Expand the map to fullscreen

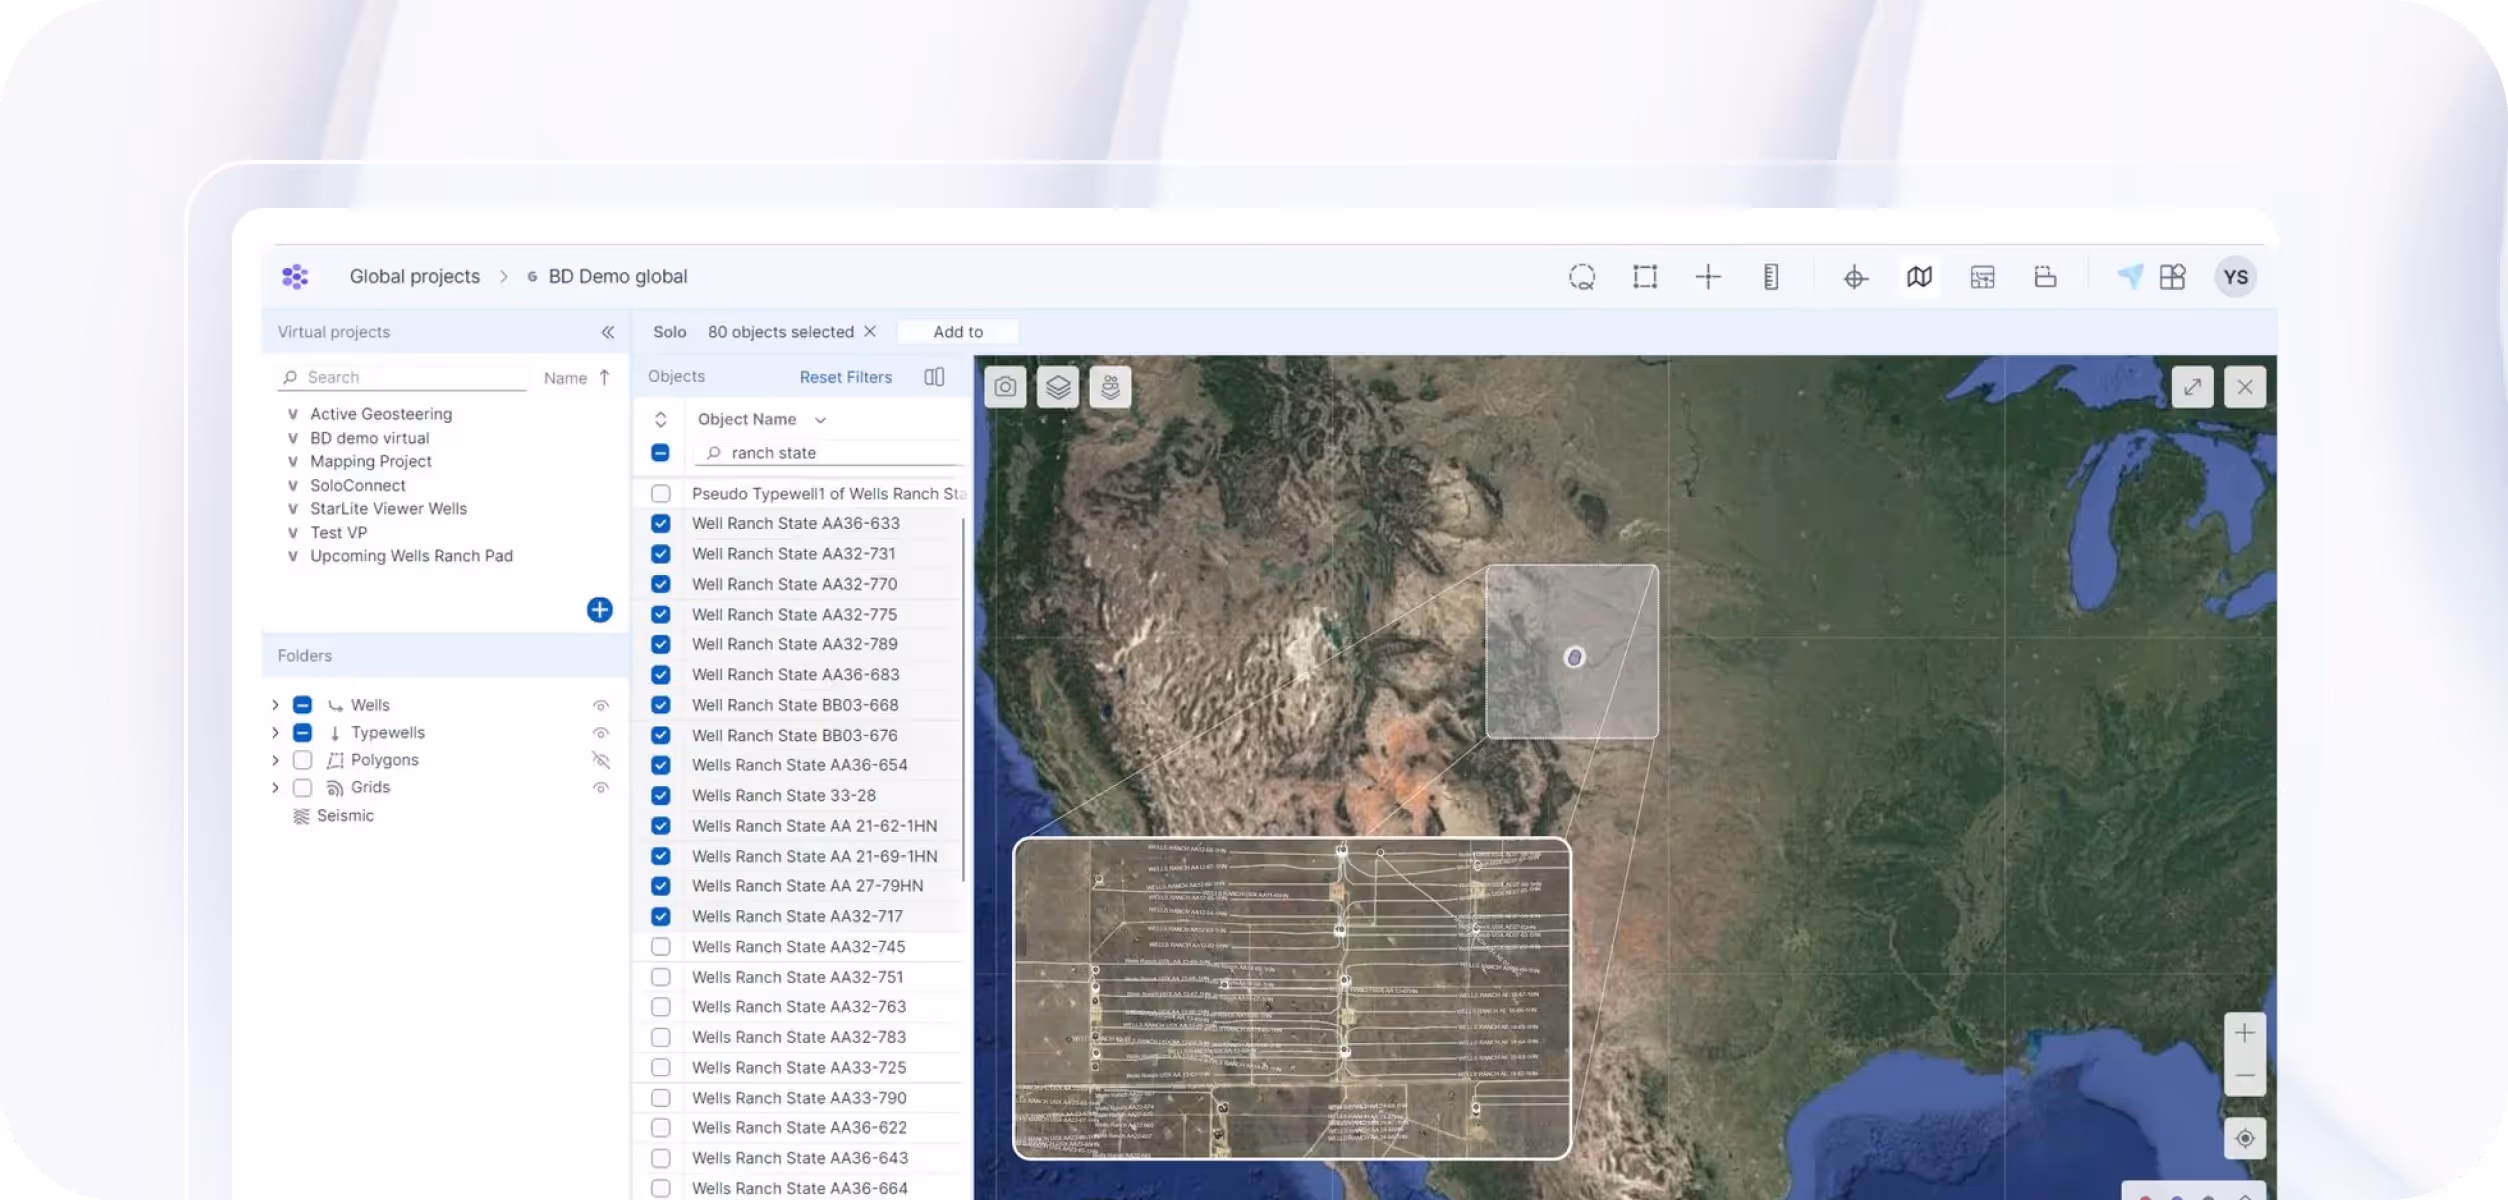tap(2192, 387)
